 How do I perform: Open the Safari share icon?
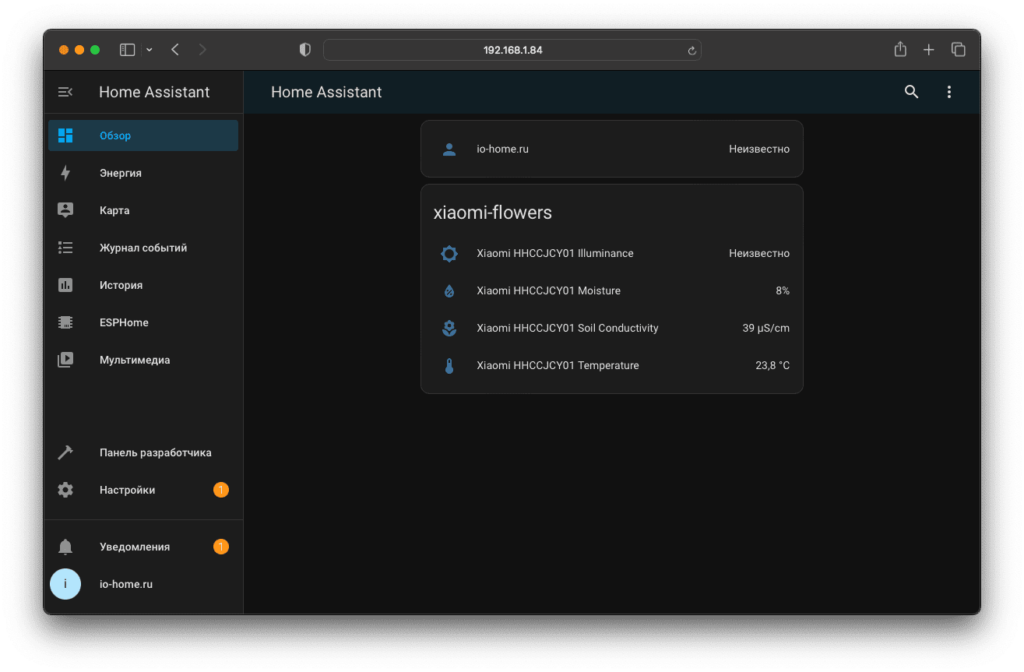900,49
